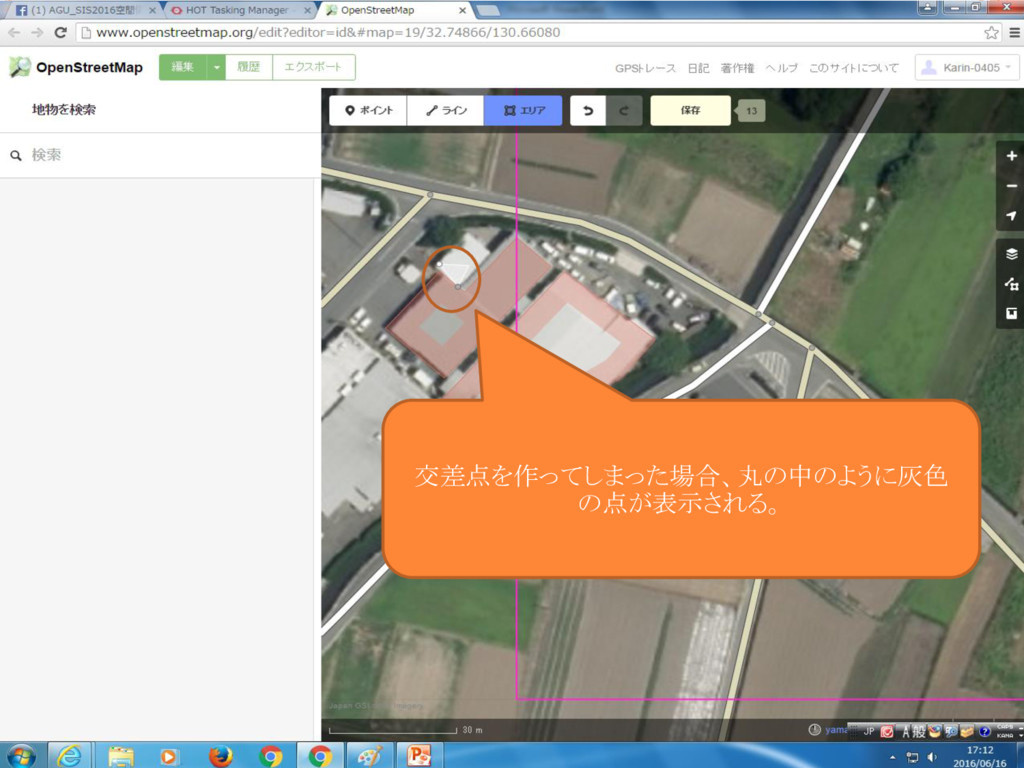Bookmark this page with the star
Image resolution: width=1024 pixels, height=768 pixels.
(991, 33)
